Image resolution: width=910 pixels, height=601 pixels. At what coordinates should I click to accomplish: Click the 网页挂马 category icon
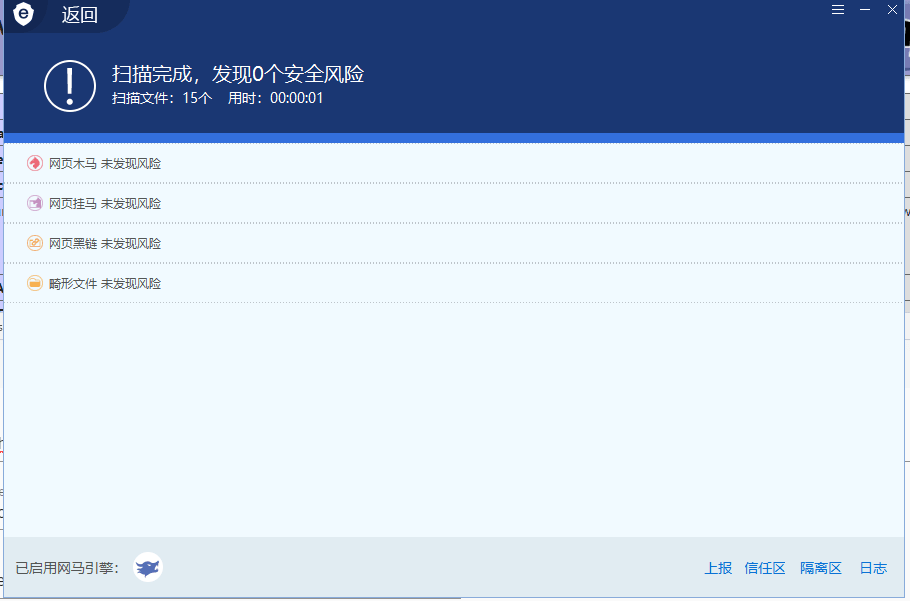(35, 203)
